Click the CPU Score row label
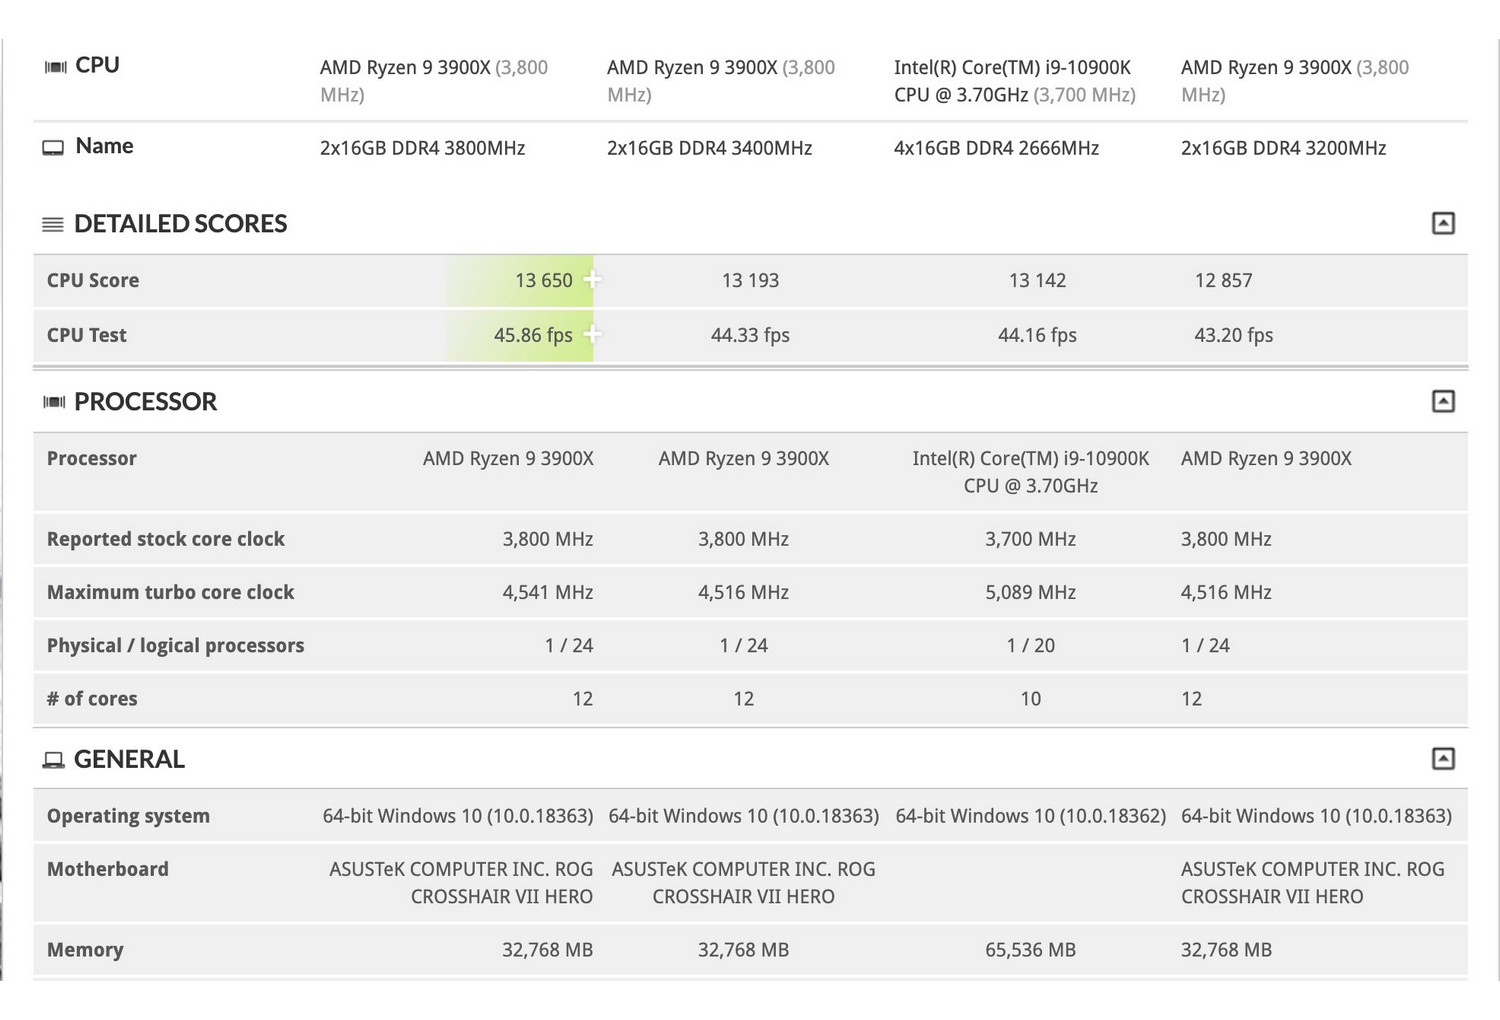 click(x=93, y=281)
